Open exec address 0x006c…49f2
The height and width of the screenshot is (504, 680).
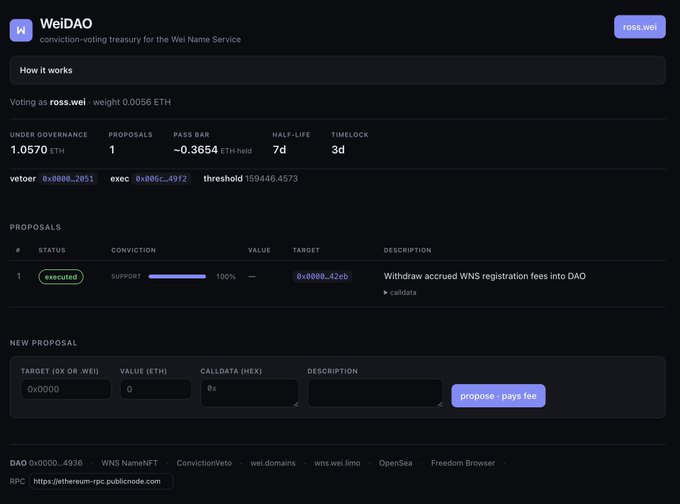161,179
